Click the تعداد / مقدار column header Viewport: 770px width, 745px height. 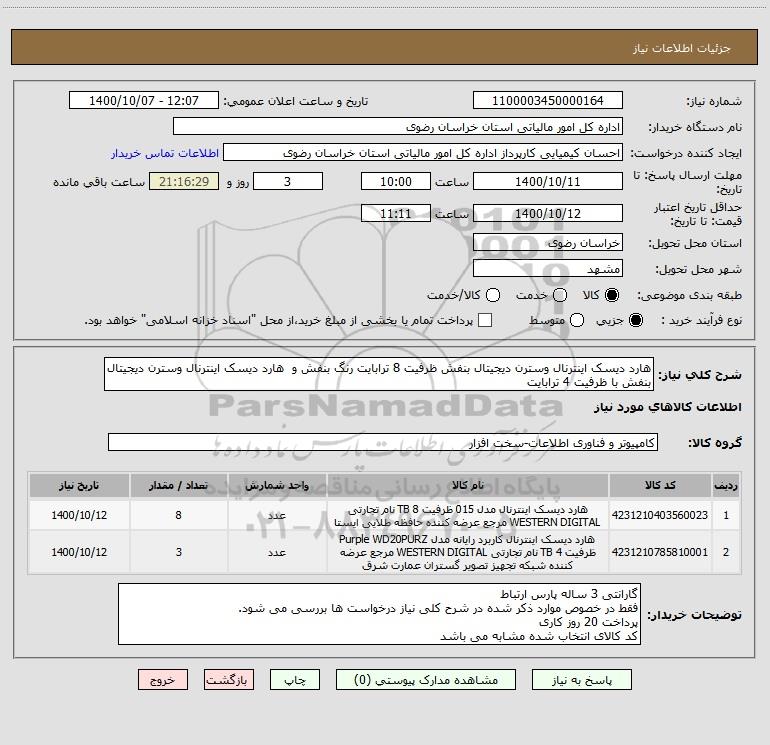click(x=178, y=485)
